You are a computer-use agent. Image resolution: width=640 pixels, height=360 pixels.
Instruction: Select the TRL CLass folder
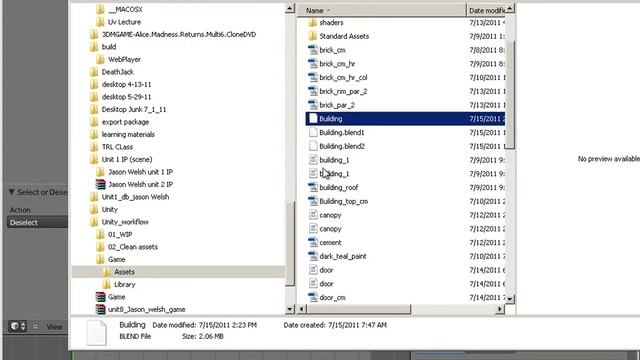[x=117, y=147]
